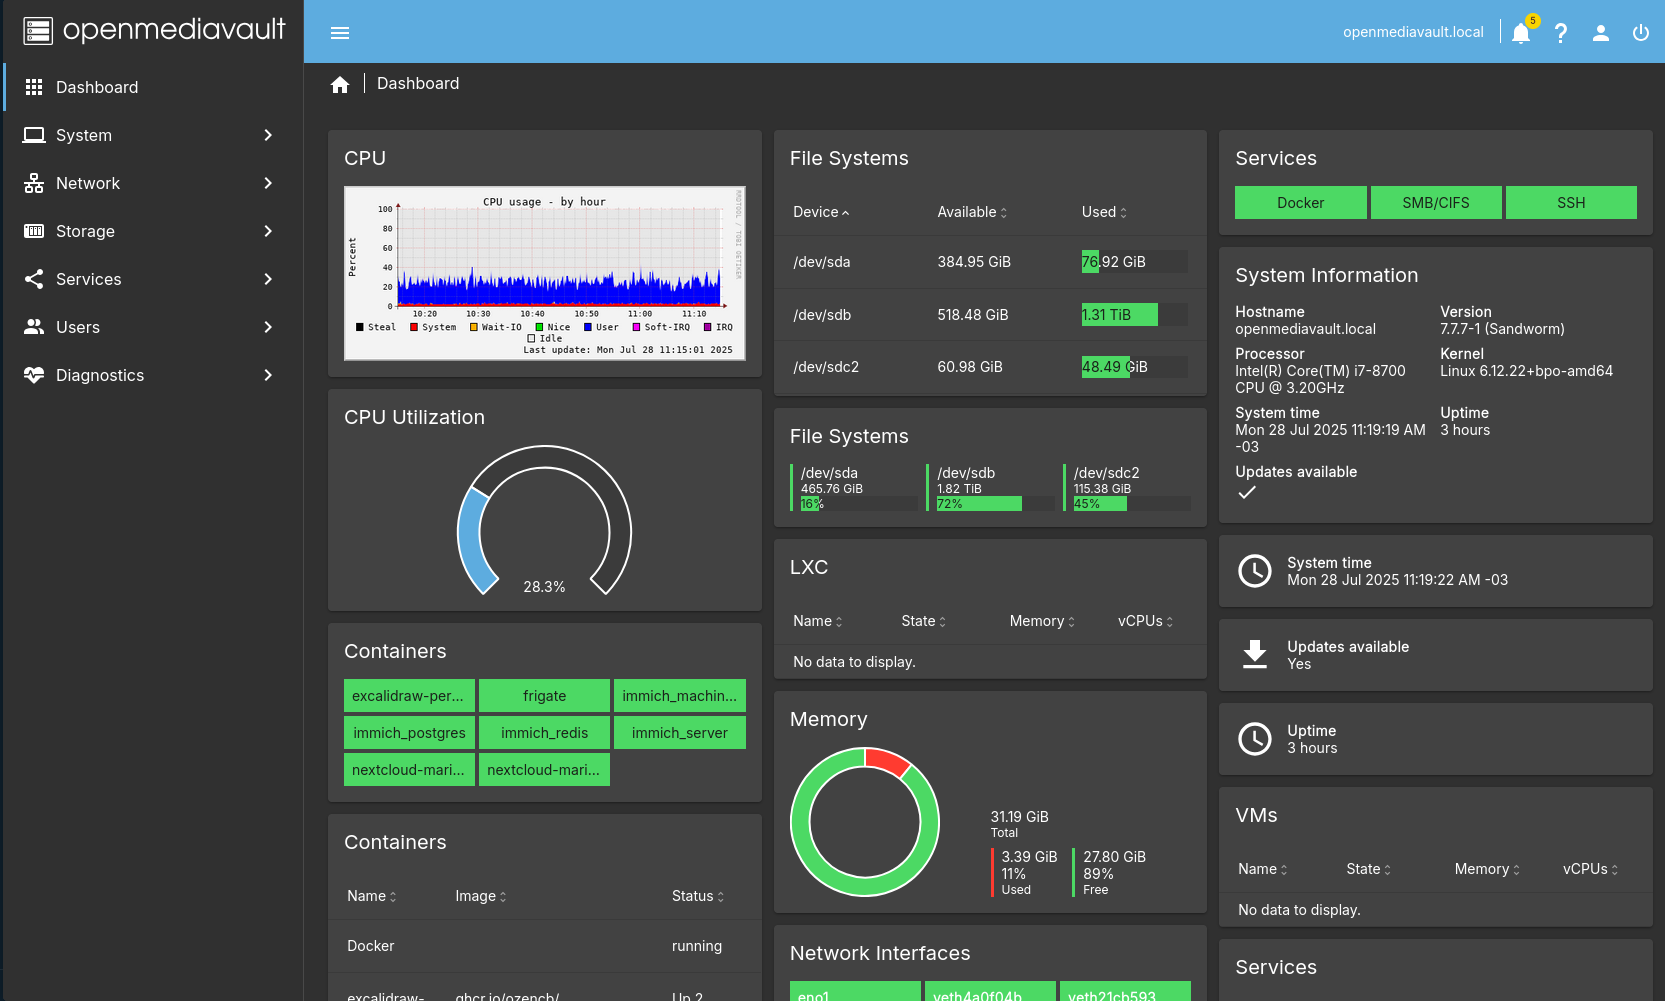The width and height of the screenshot is (1665, 1001).
Task: Expand Users submenu chevron
Action: pyautogui.click(x=268, y=327)
